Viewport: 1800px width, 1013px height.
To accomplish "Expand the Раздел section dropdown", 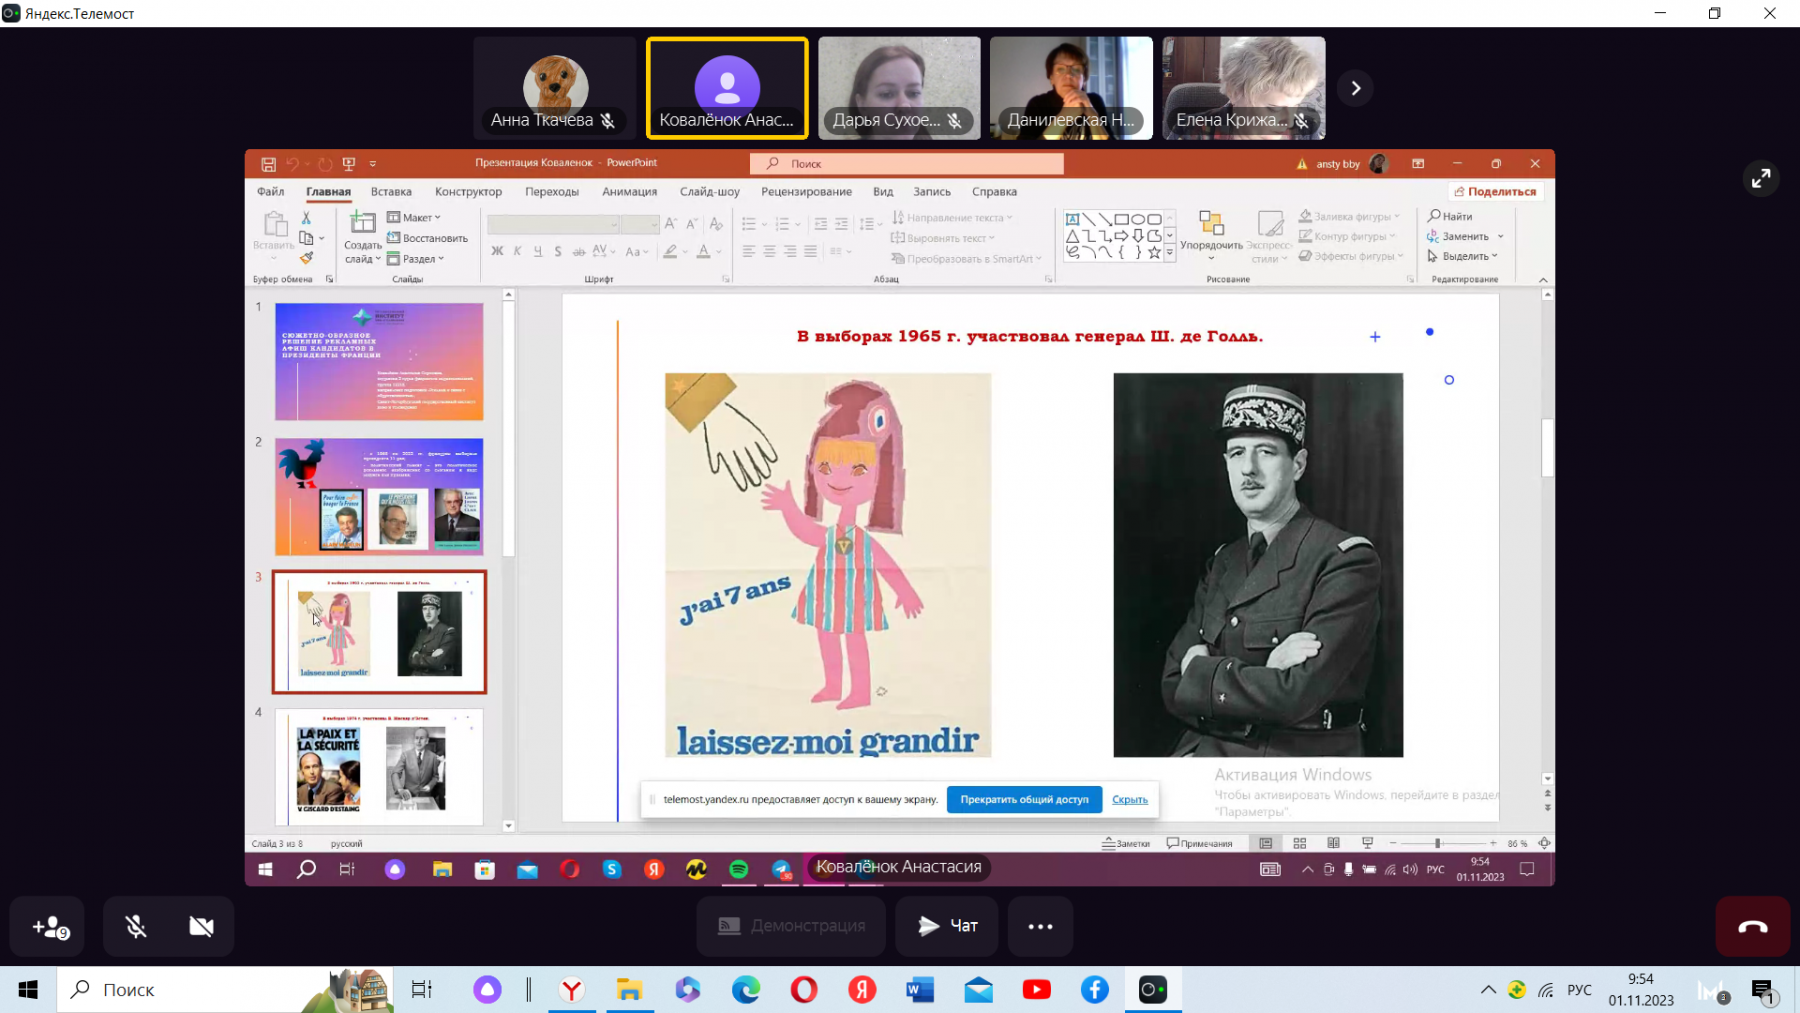I will point(416,259).
